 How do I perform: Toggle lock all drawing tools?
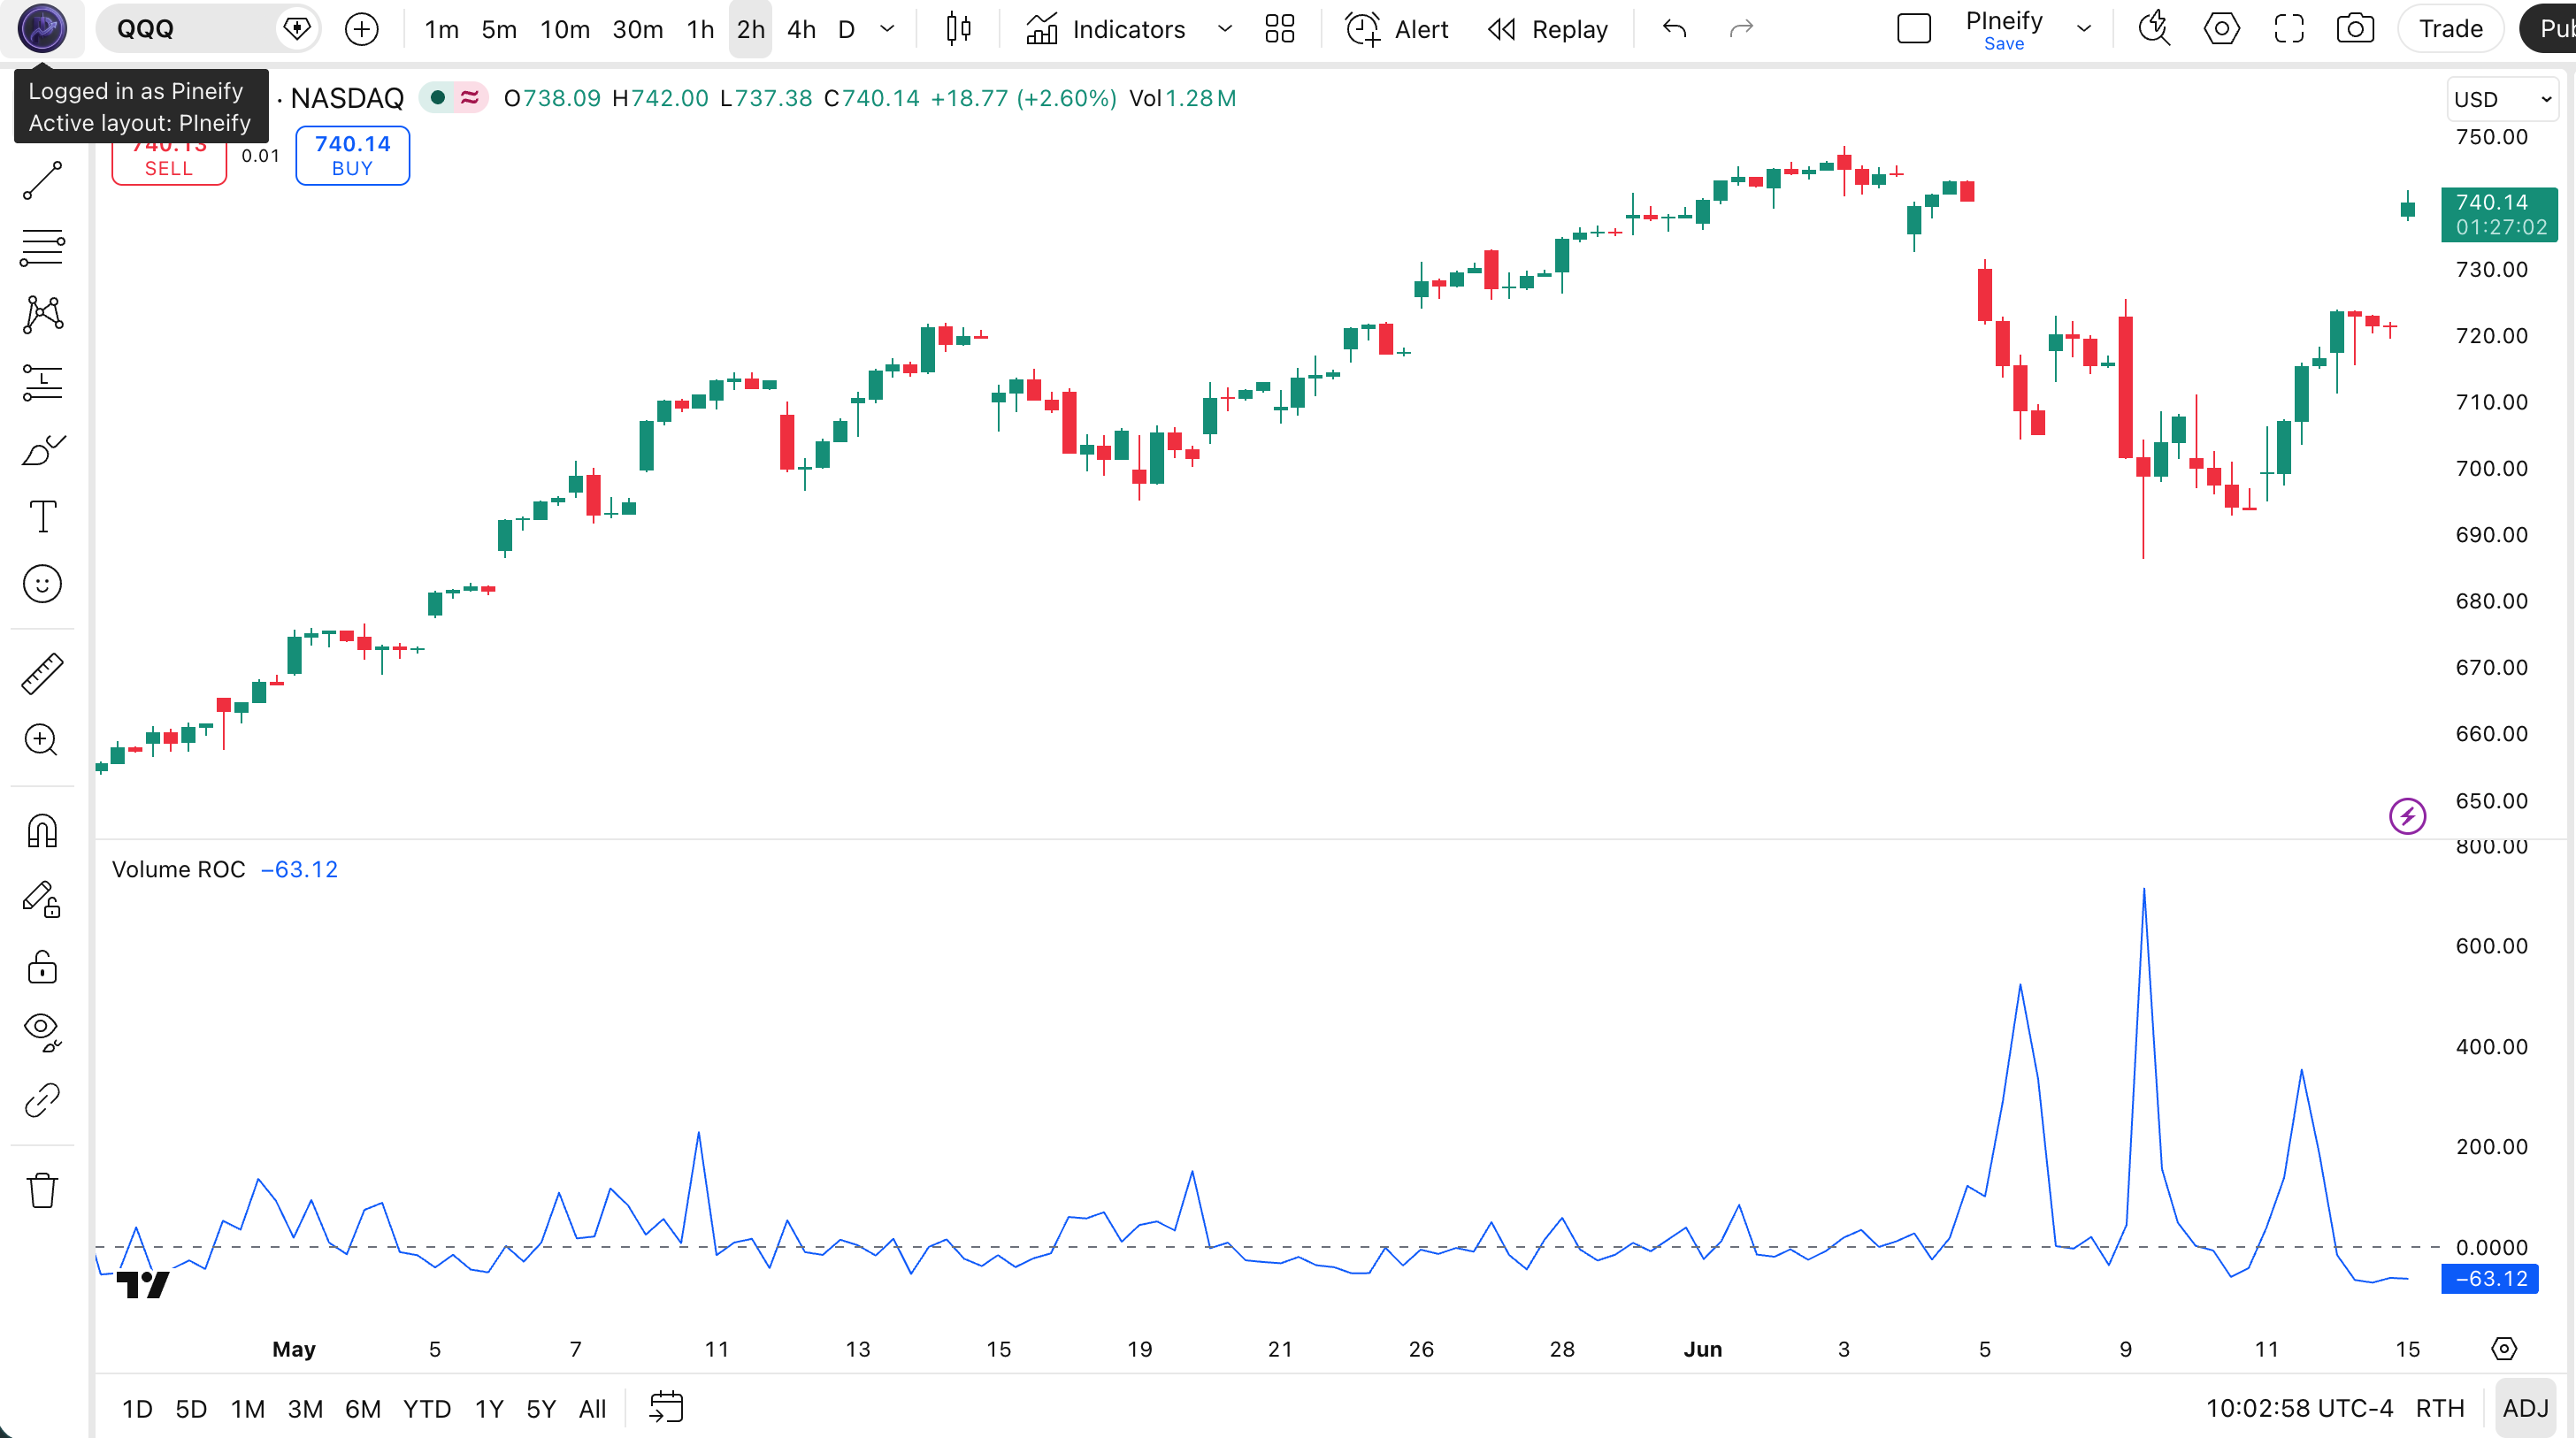tap(42, 967)
